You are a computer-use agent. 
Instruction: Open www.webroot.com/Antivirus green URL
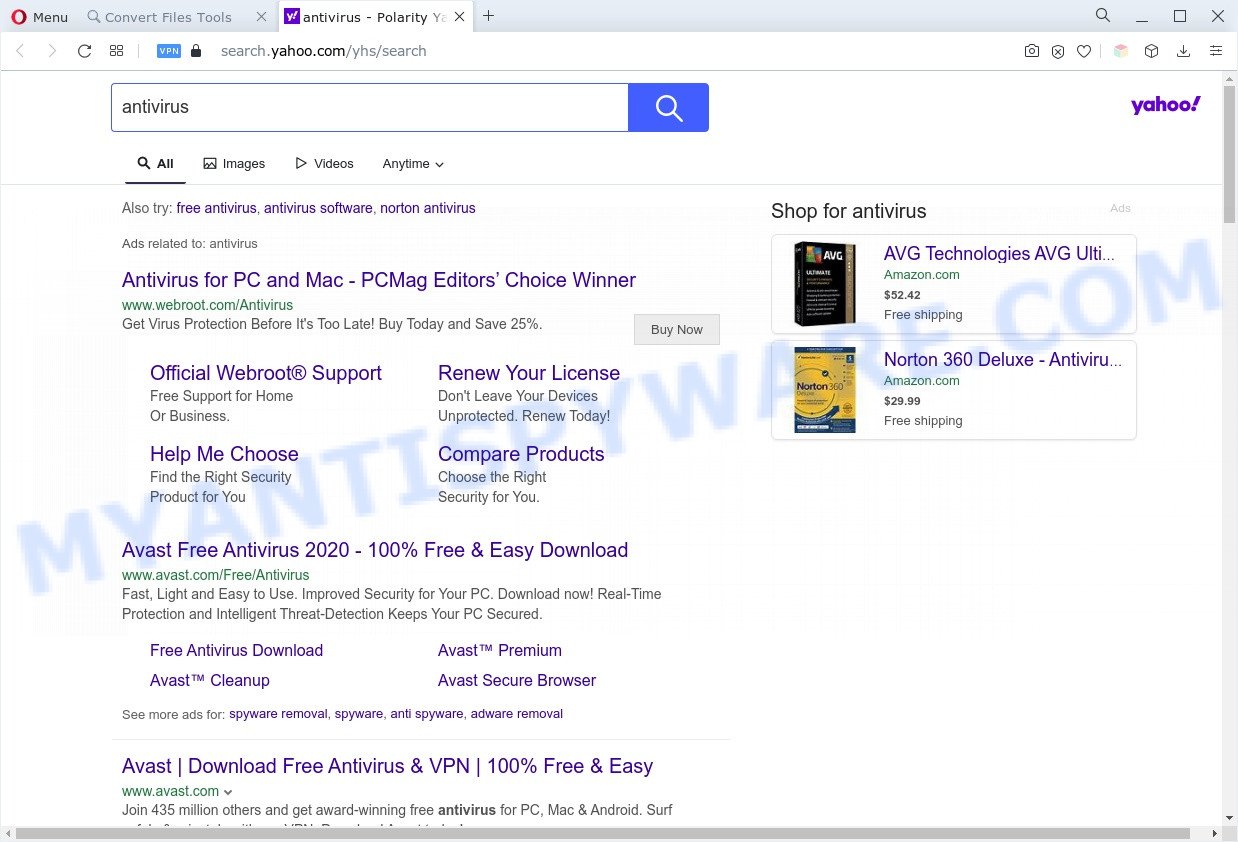click(x=207, y=305)
